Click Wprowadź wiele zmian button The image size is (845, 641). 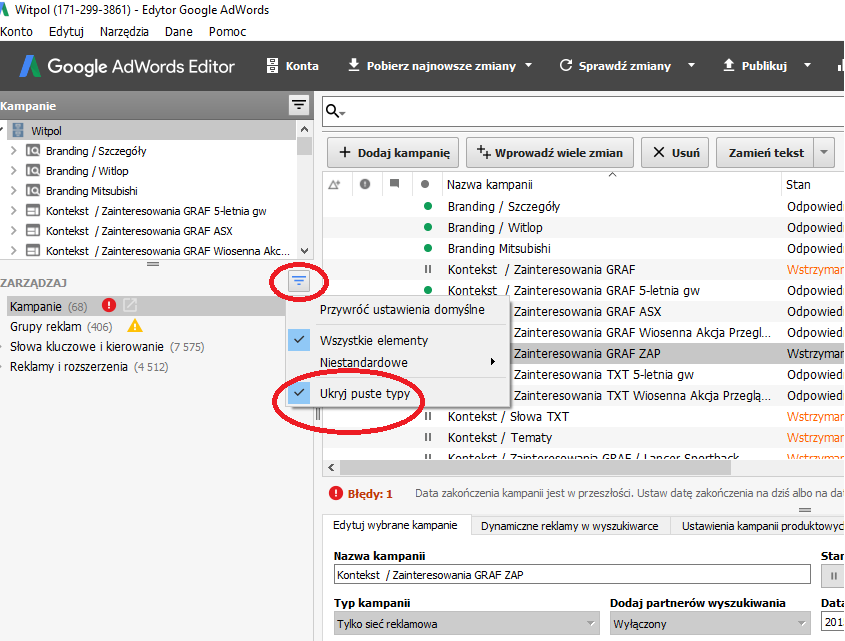coord(550,153)
